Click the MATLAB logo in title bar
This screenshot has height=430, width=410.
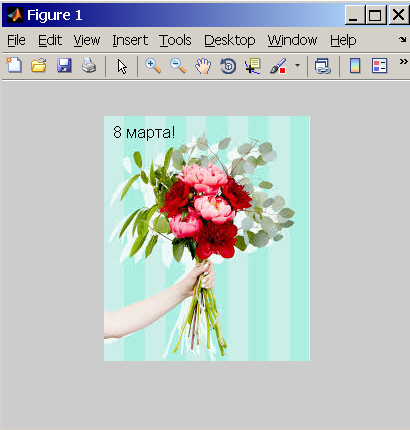click(x=15, y=15)
